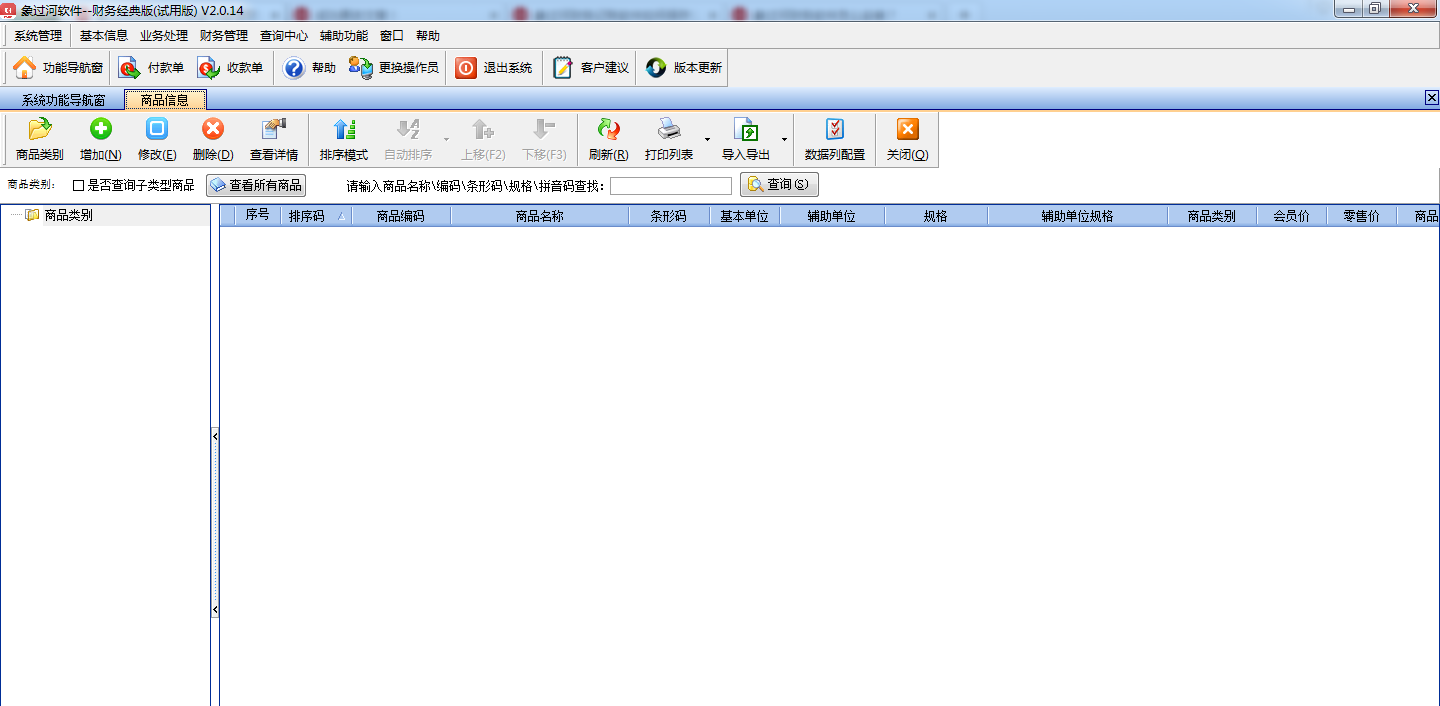Click 查询(S) search button
1440x706 pixels.
click(779, 185)
